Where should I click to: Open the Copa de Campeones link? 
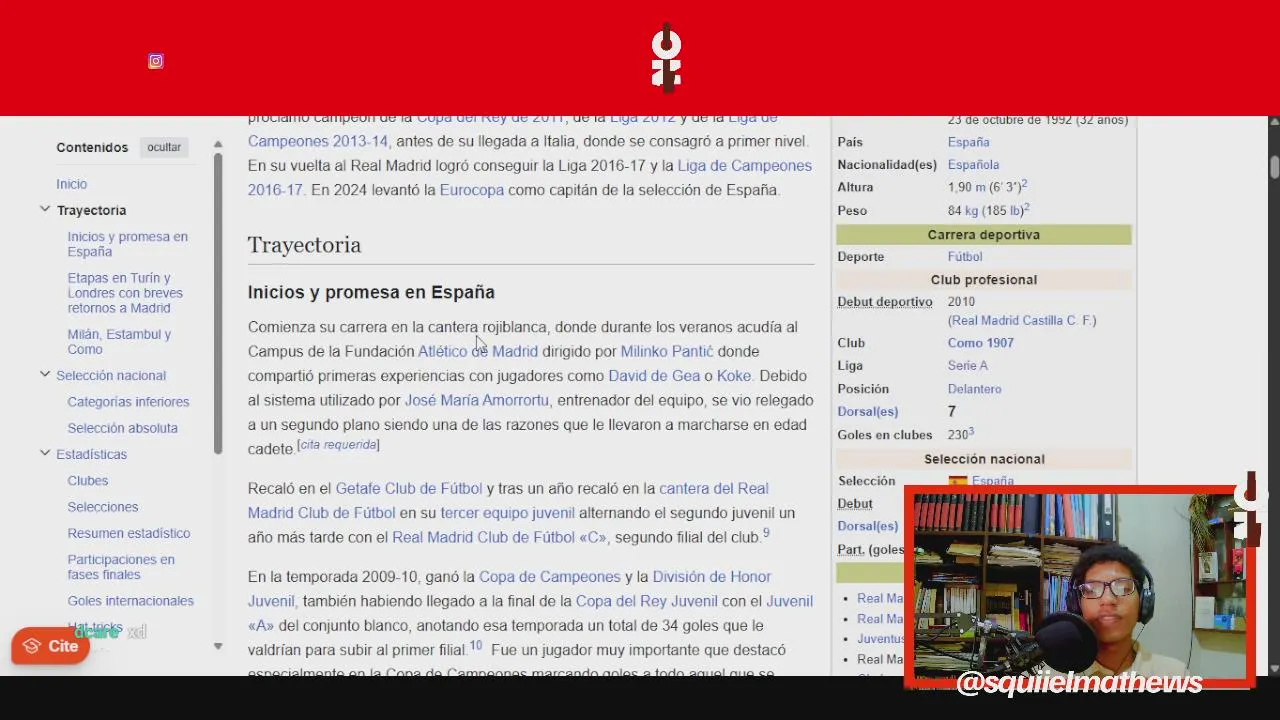550,577
